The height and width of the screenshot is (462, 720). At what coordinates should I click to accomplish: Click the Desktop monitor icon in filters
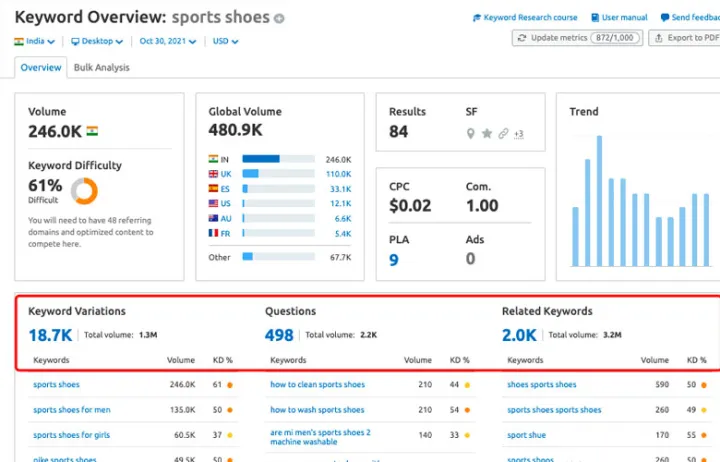(75, 41)
